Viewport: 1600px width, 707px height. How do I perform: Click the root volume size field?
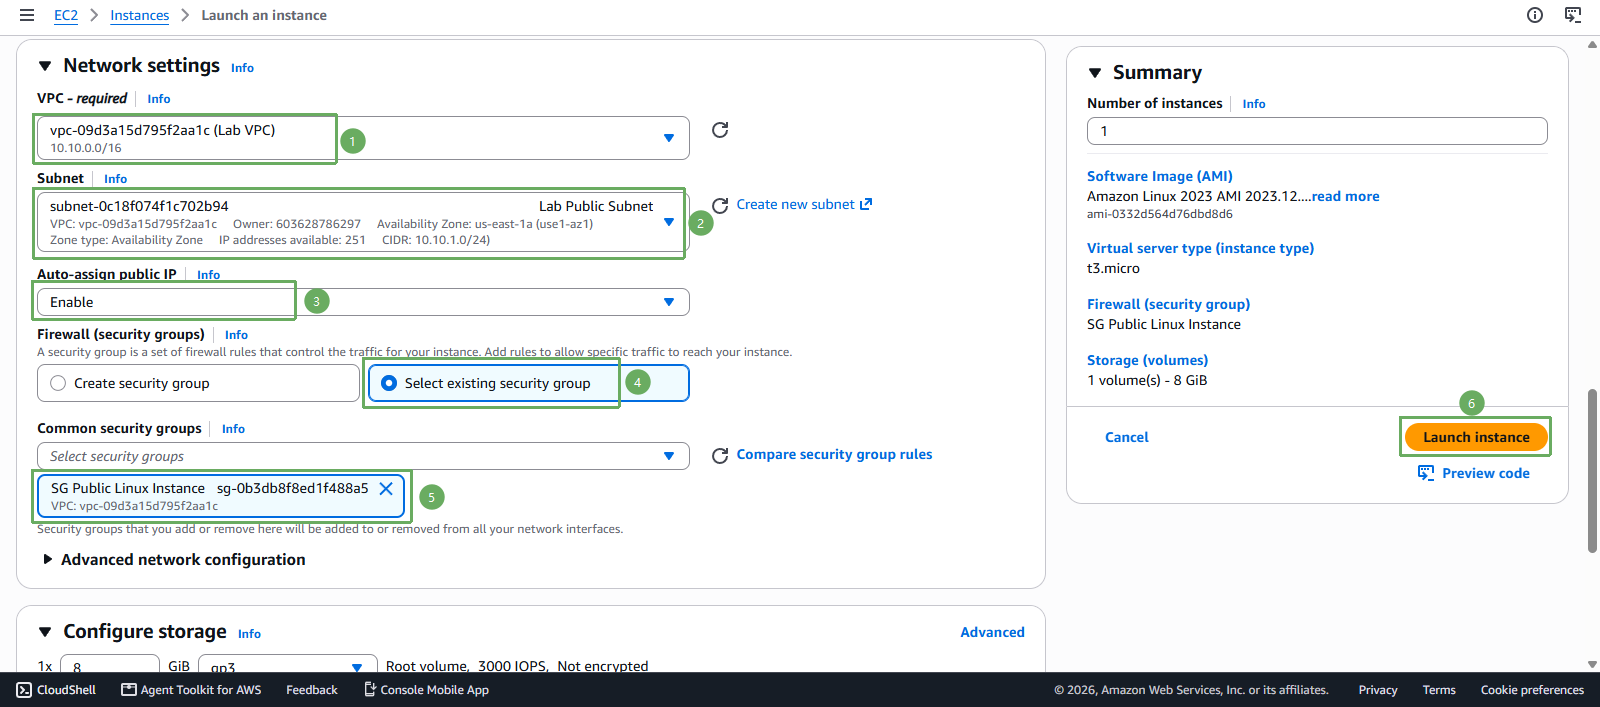110,666
